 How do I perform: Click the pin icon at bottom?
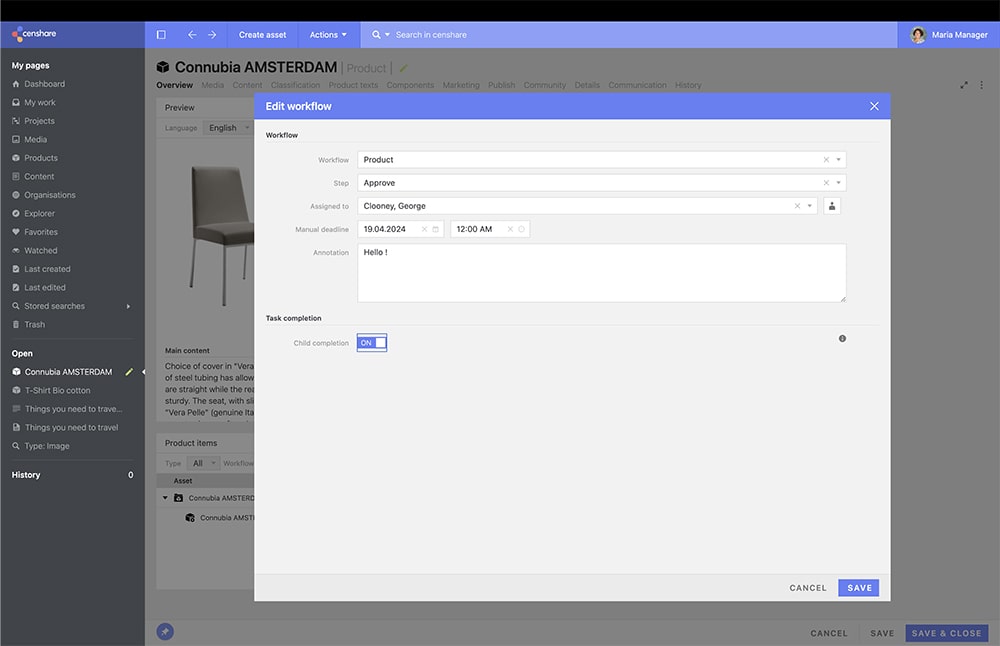coord(165,631)
